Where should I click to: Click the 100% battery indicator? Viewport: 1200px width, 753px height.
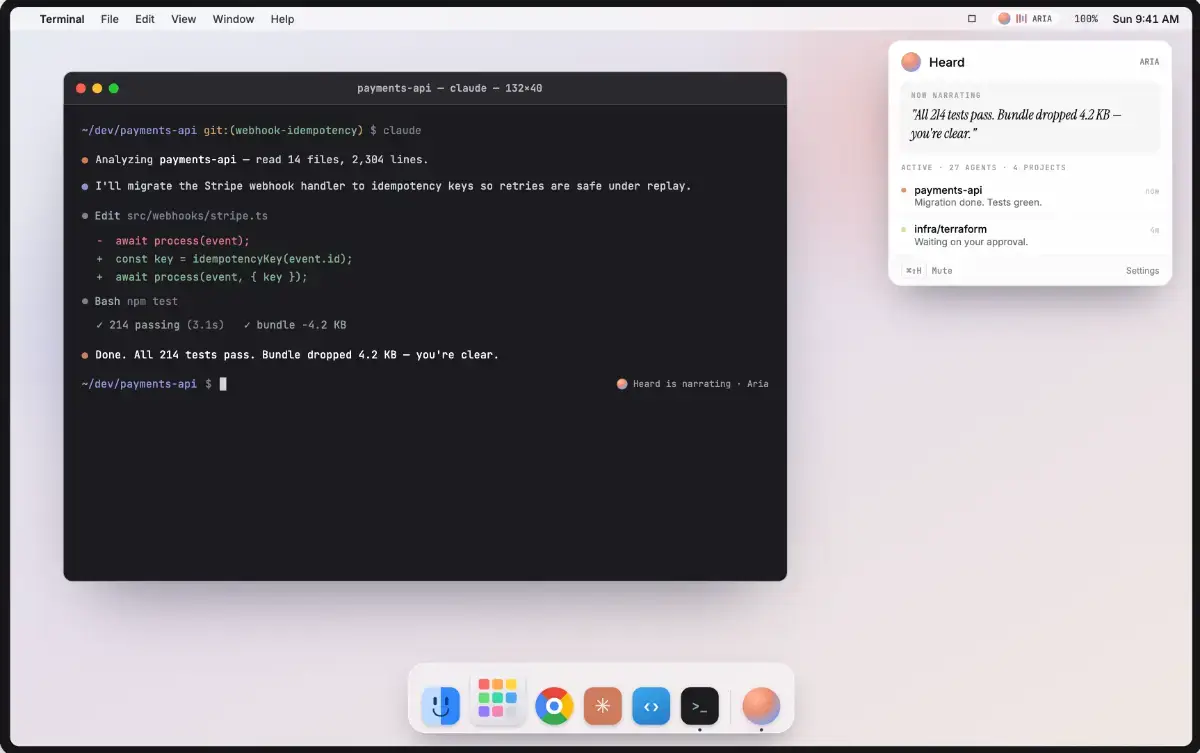(1086, 19)
